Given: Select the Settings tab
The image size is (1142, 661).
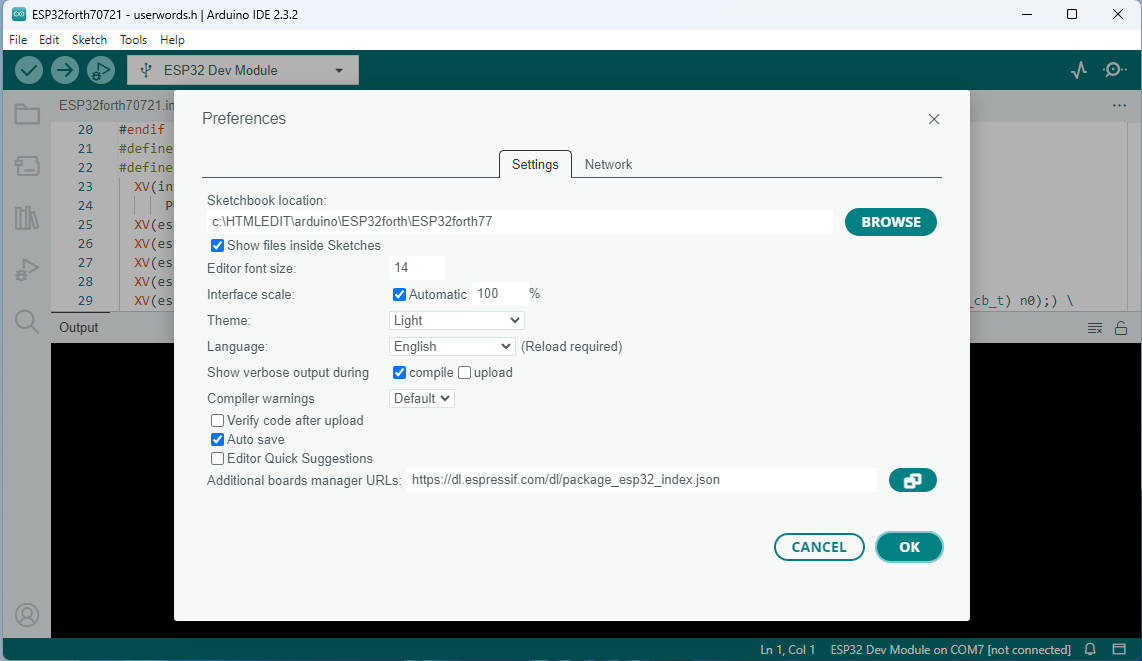Looking at the screenshot, I should tap(535, 165).
